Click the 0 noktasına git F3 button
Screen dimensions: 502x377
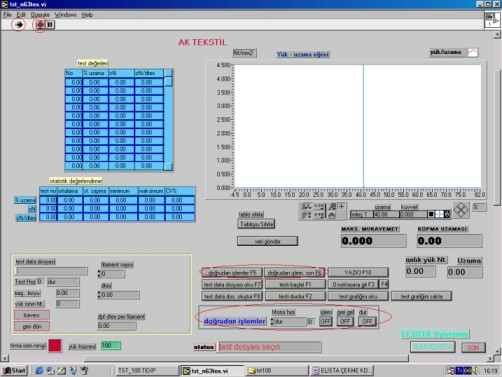click(x=354, y=285)
